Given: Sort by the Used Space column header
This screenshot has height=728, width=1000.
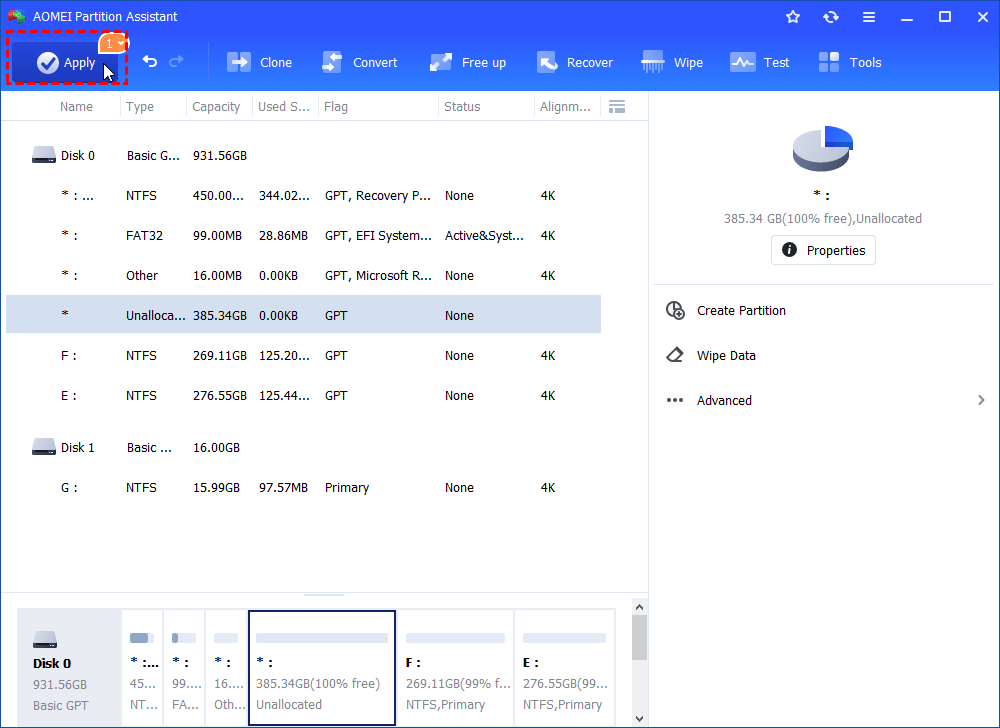Looking at the screenshot, I should [x=284, y=106].
